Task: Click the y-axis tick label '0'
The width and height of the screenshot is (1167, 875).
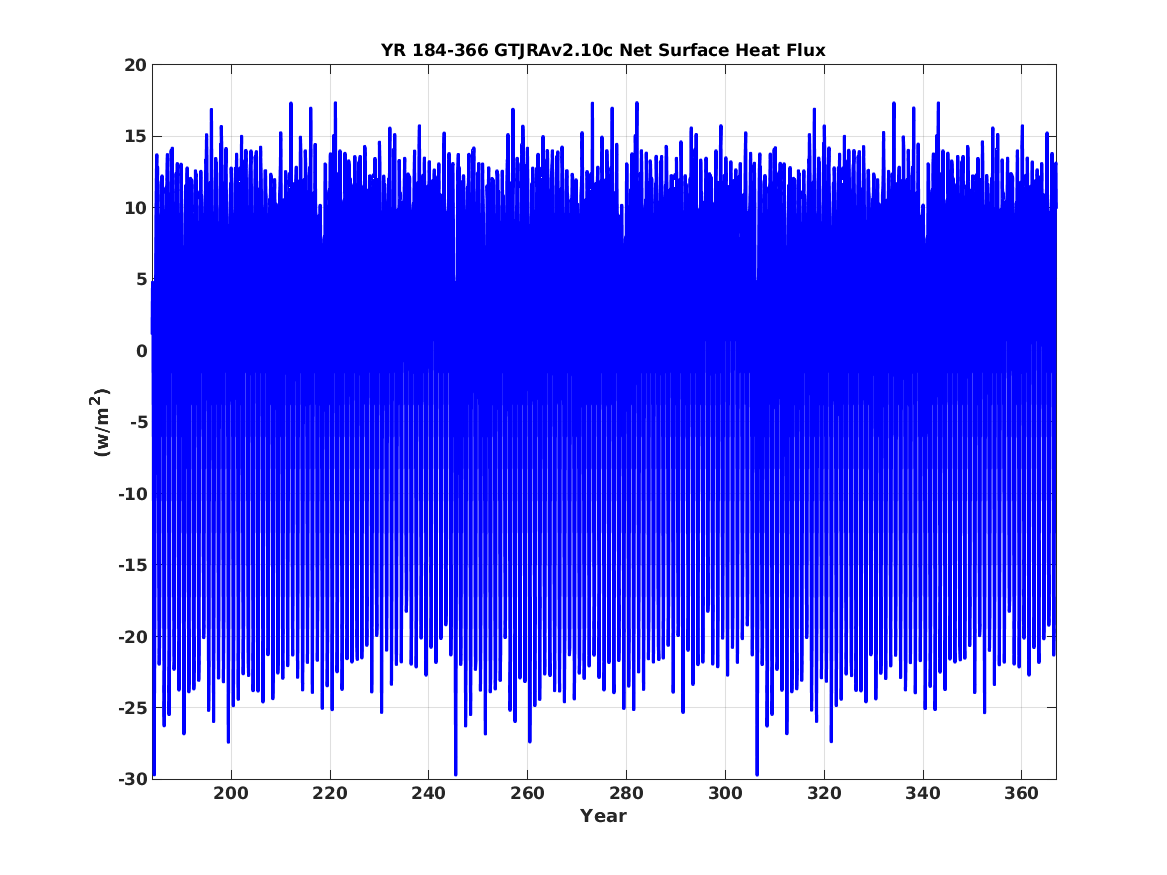Action: click(x=142, y=350)
